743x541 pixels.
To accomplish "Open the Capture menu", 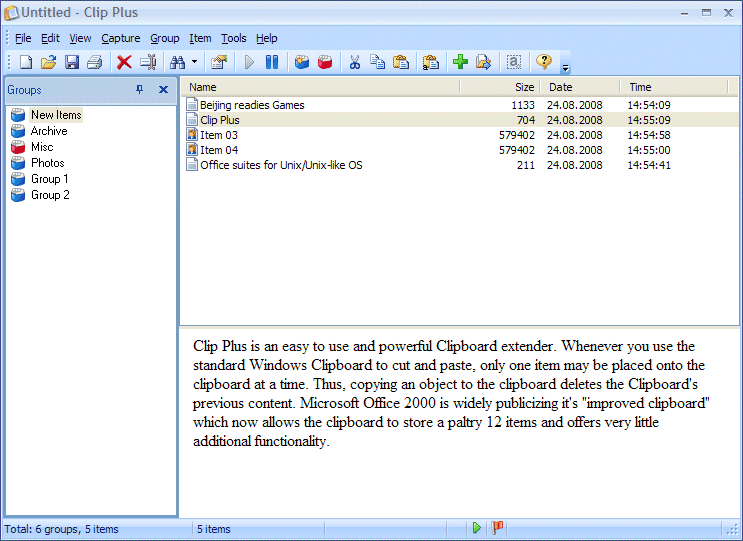I will point(120,38).
